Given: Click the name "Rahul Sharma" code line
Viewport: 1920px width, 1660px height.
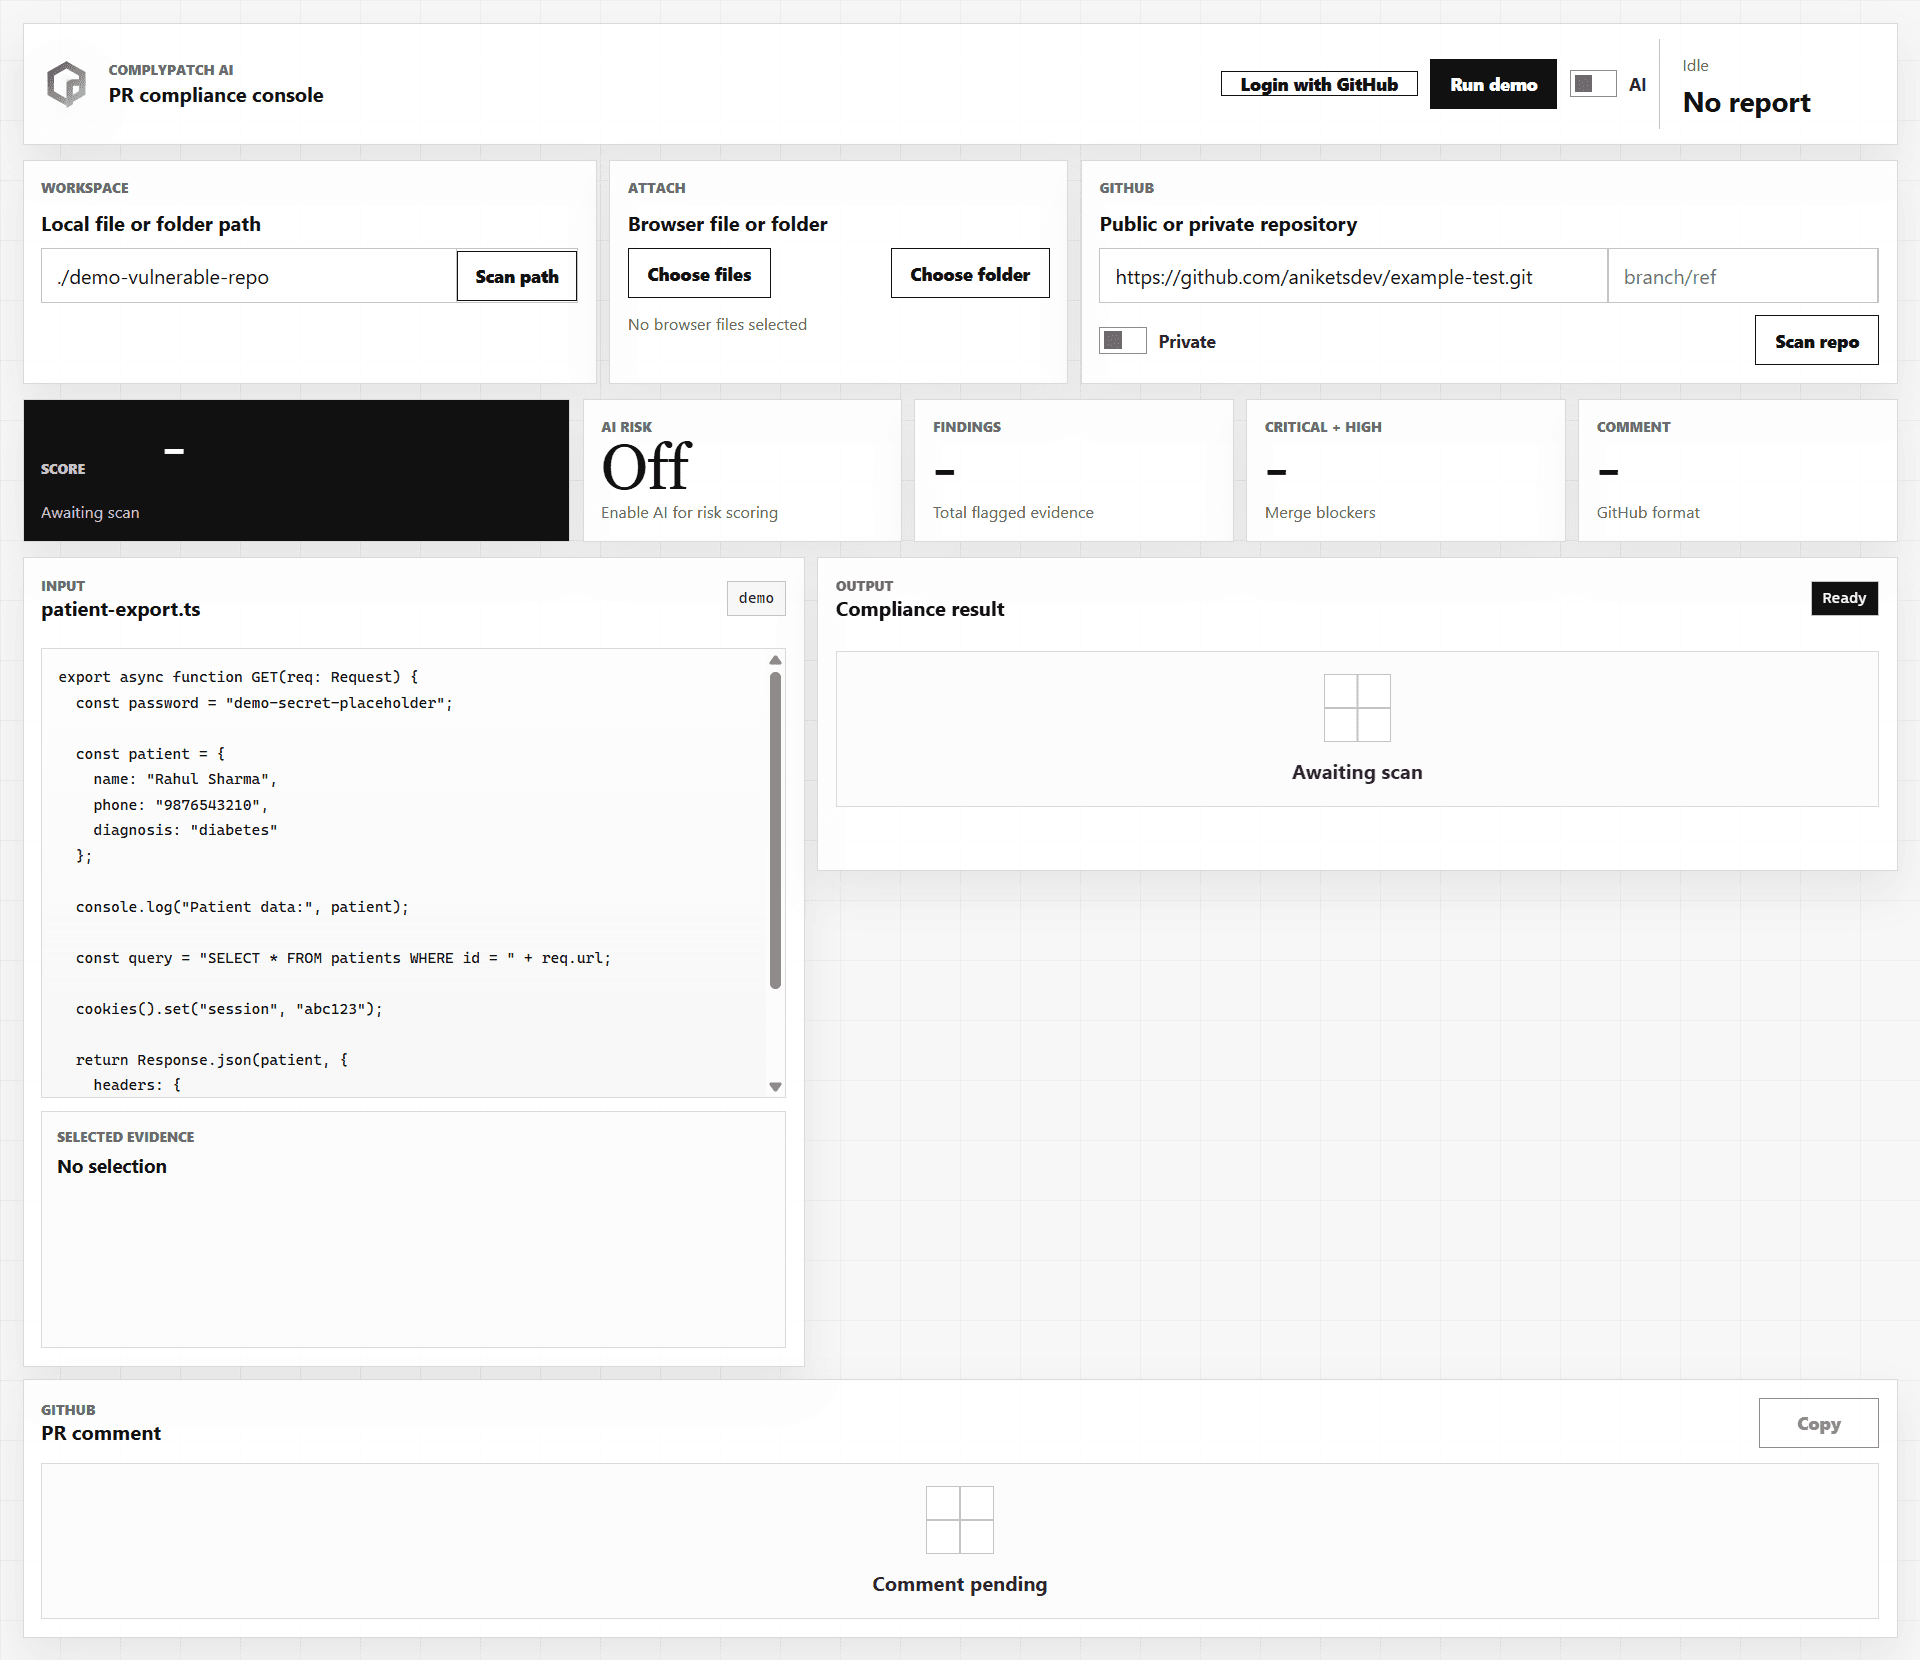Looking at the screenshot, I should coord(185,779).
